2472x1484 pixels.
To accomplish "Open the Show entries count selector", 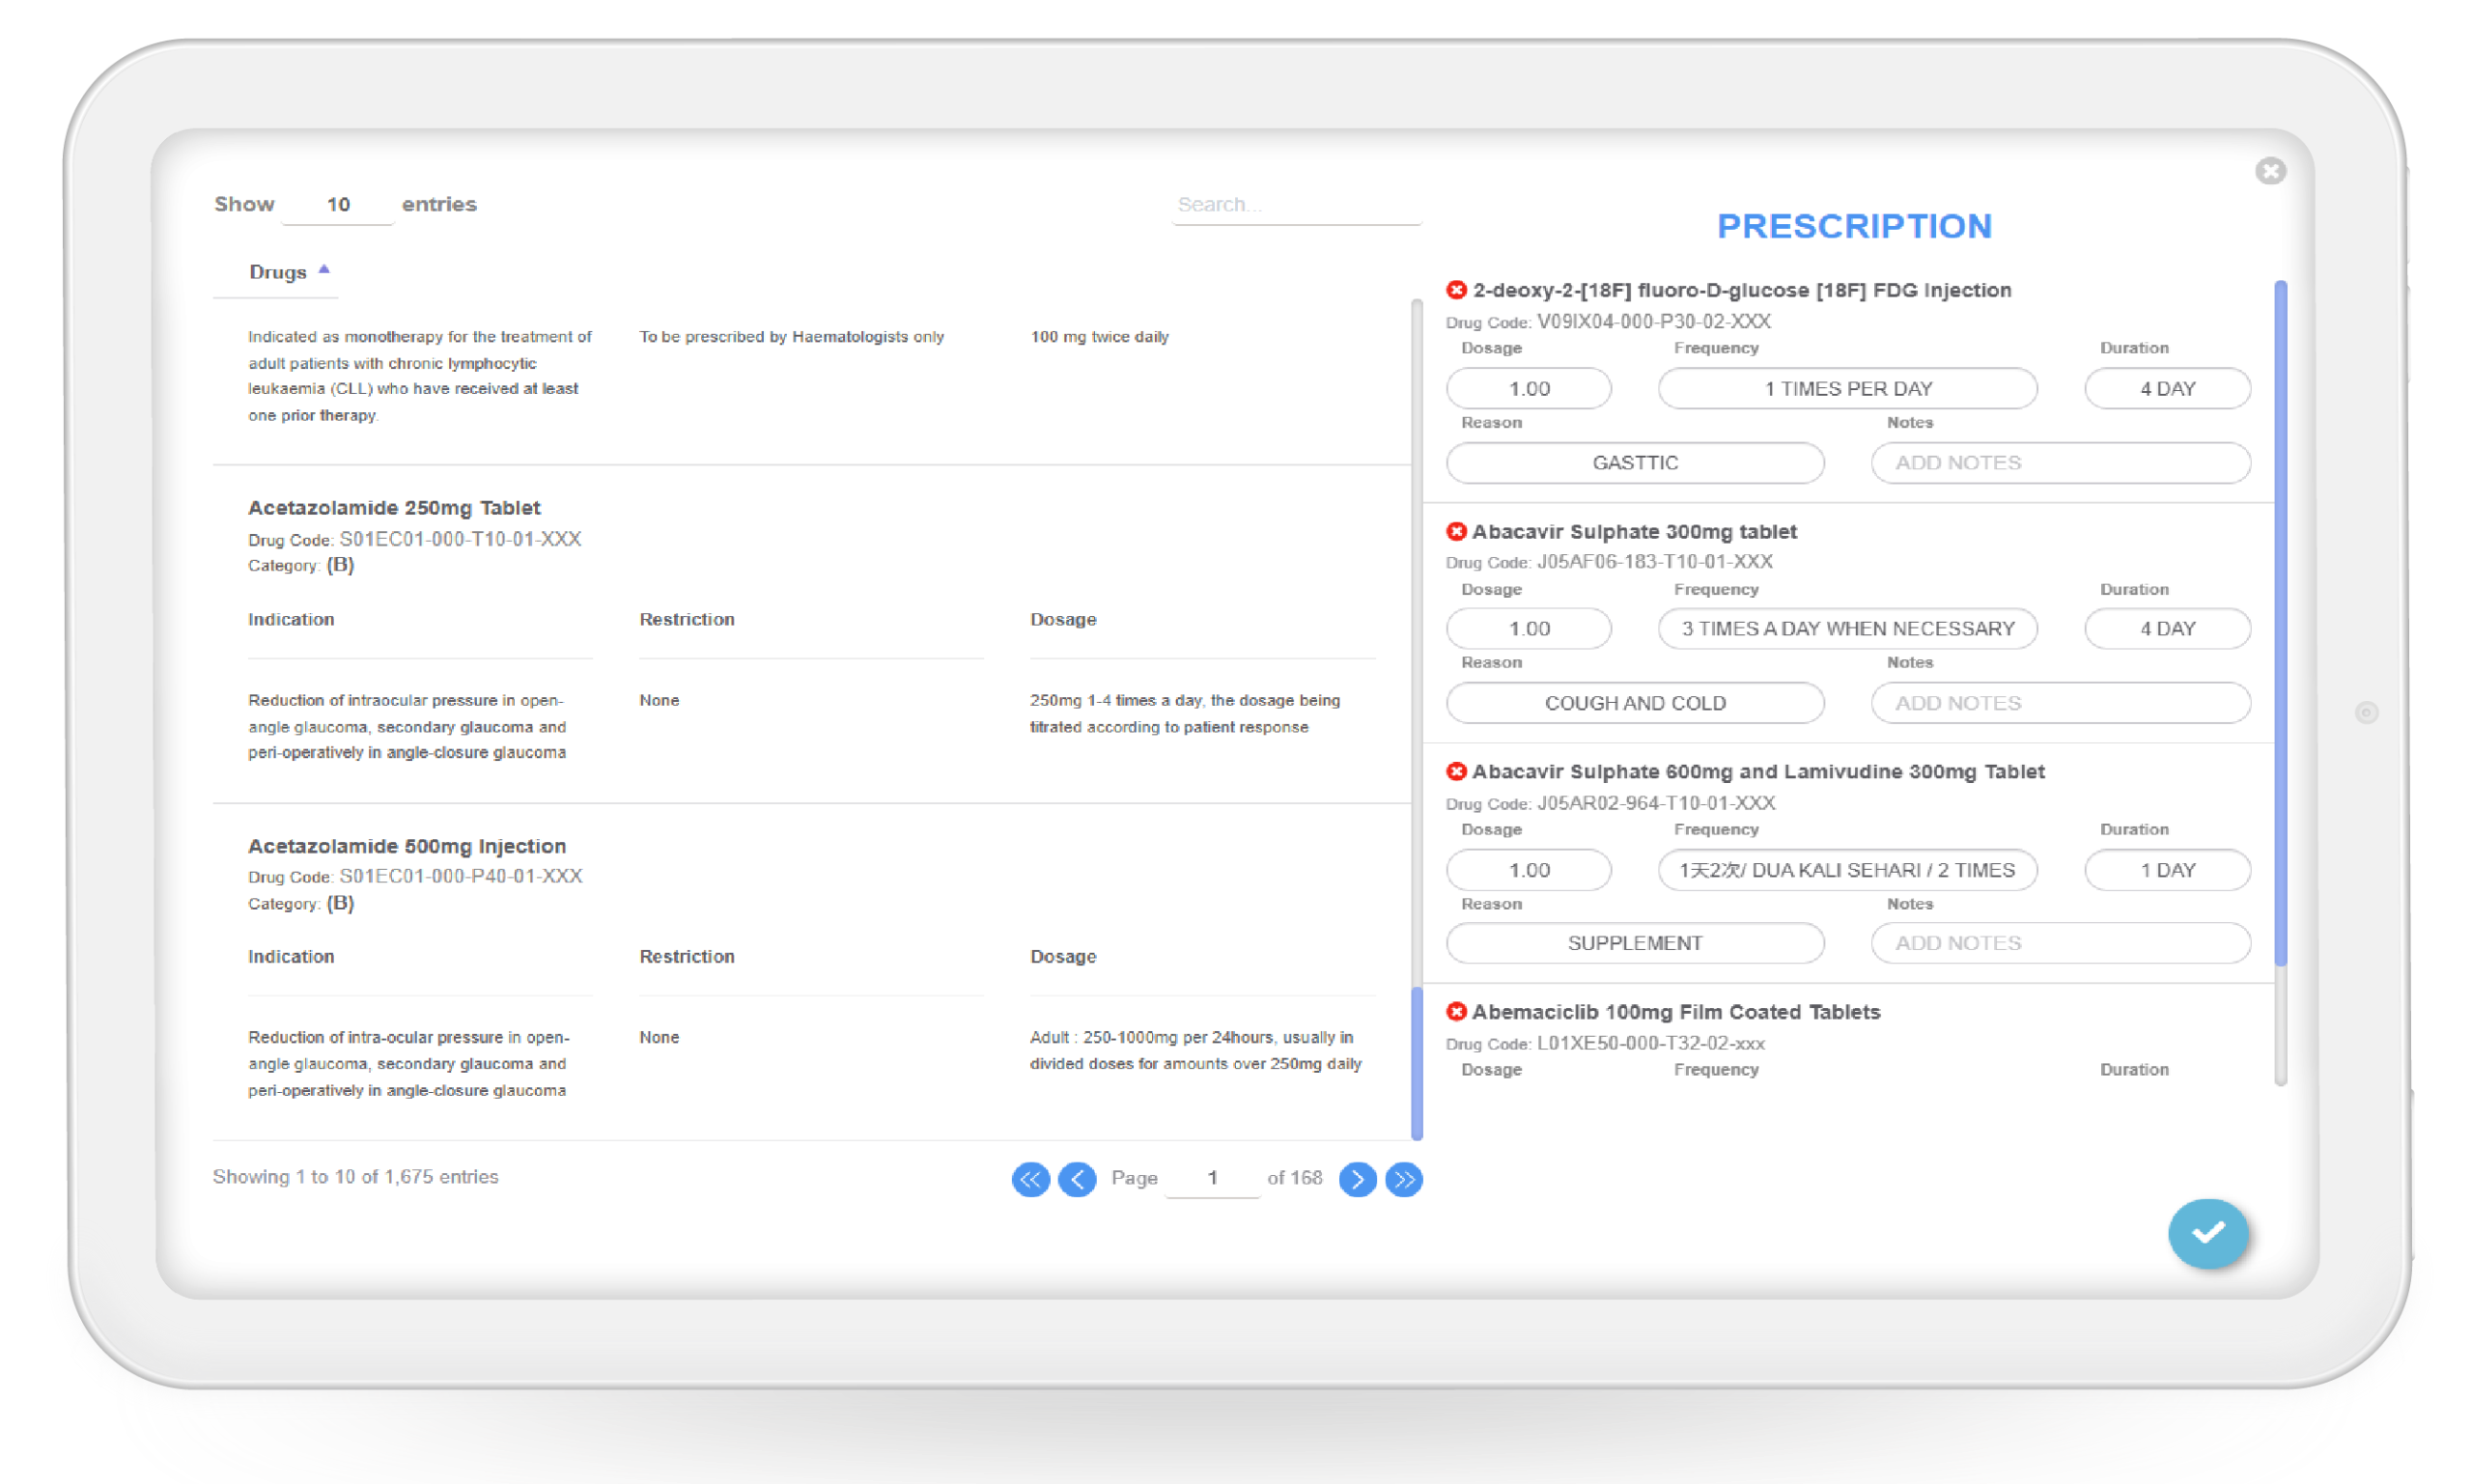I will pos(338,205).
